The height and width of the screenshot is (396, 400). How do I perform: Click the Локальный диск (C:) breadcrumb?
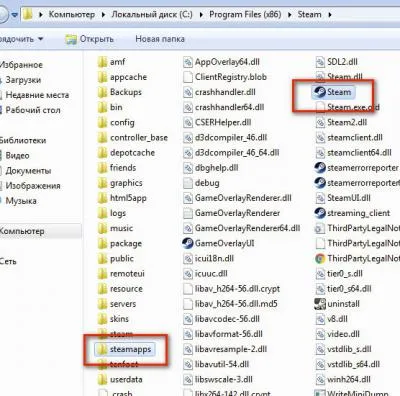(x=152, y=15)
